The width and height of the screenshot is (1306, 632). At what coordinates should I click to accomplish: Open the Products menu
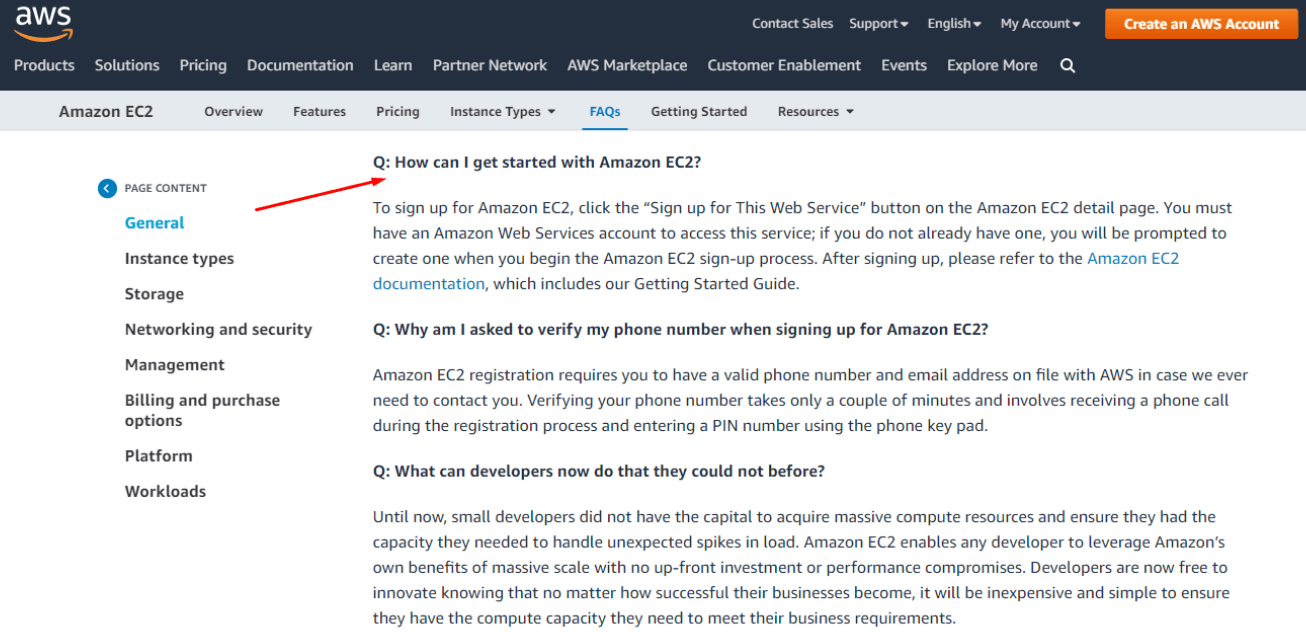(44, 65)
